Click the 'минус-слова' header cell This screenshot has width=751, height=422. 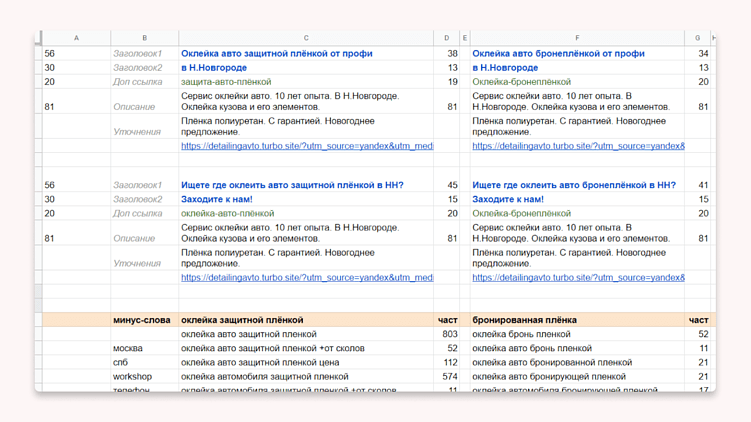point(142,320)
